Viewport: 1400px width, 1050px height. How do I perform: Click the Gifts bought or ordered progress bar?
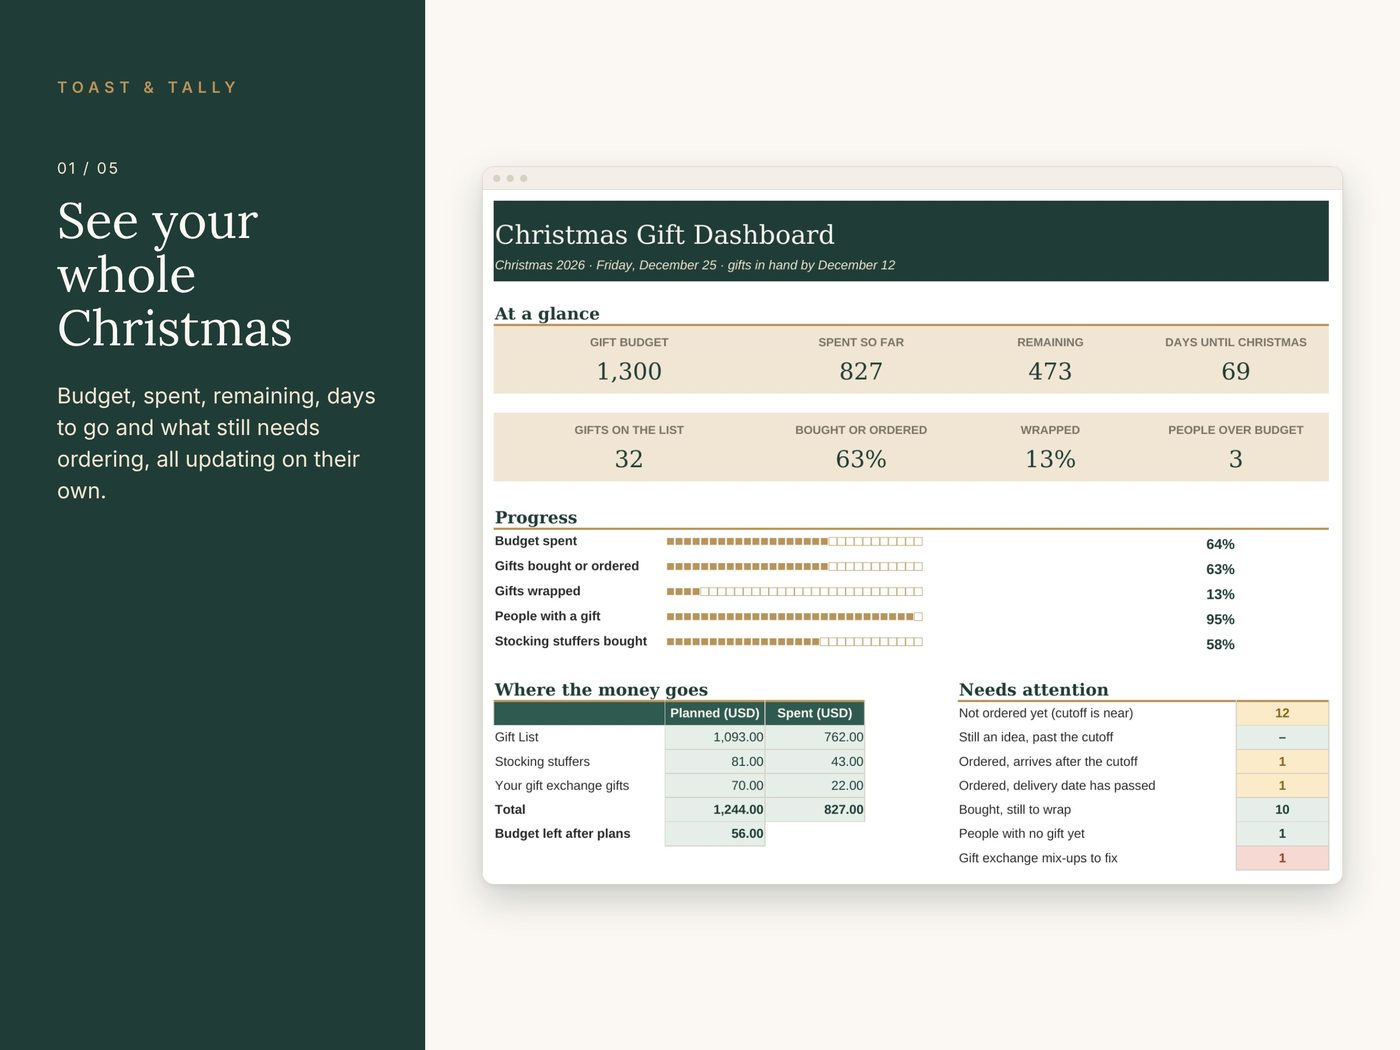[x=794, y=566]
